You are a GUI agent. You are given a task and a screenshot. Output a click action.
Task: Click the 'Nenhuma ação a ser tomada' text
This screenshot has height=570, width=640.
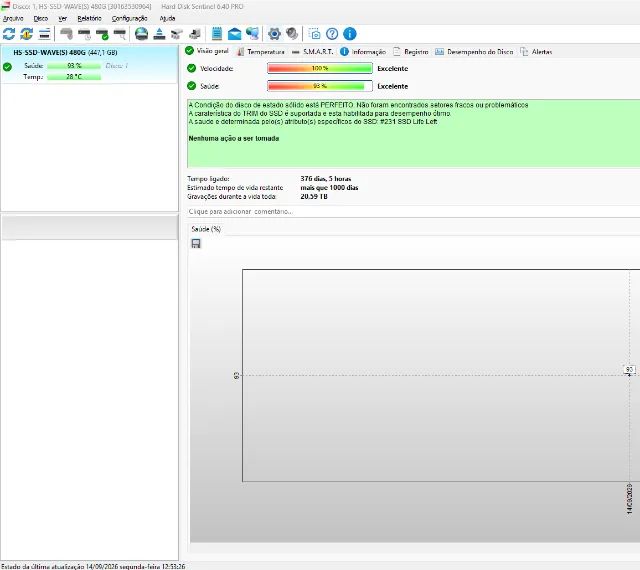pyautogui.click(x=234, y=138)
